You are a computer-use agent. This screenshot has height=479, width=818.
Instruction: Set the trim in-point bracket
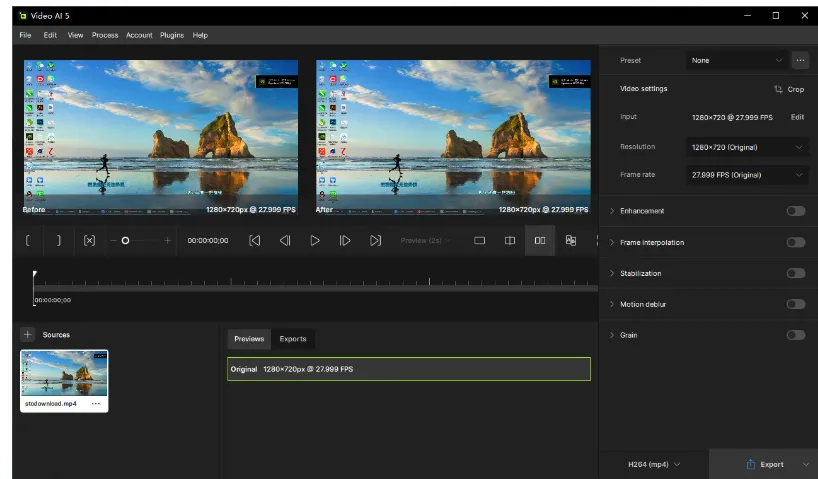[28, 241]
